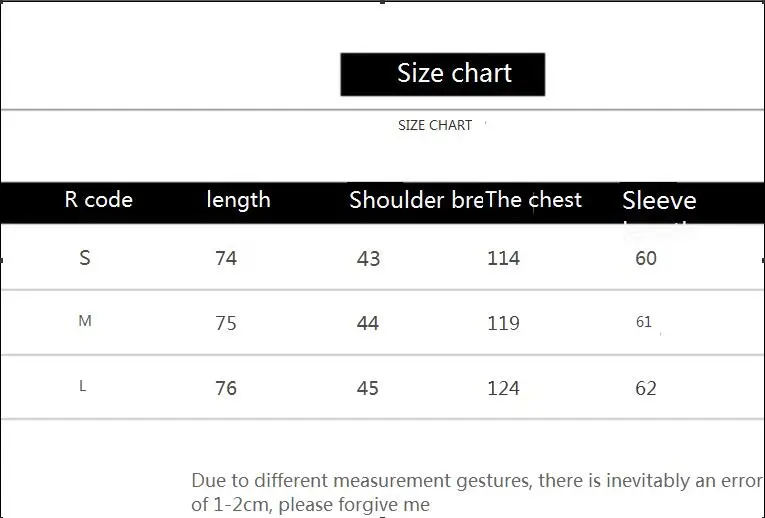Click shoulder value 43 in S row
The height and width of the screenshot is (518, 765).
pyautogui.click(x=368, y=259)
